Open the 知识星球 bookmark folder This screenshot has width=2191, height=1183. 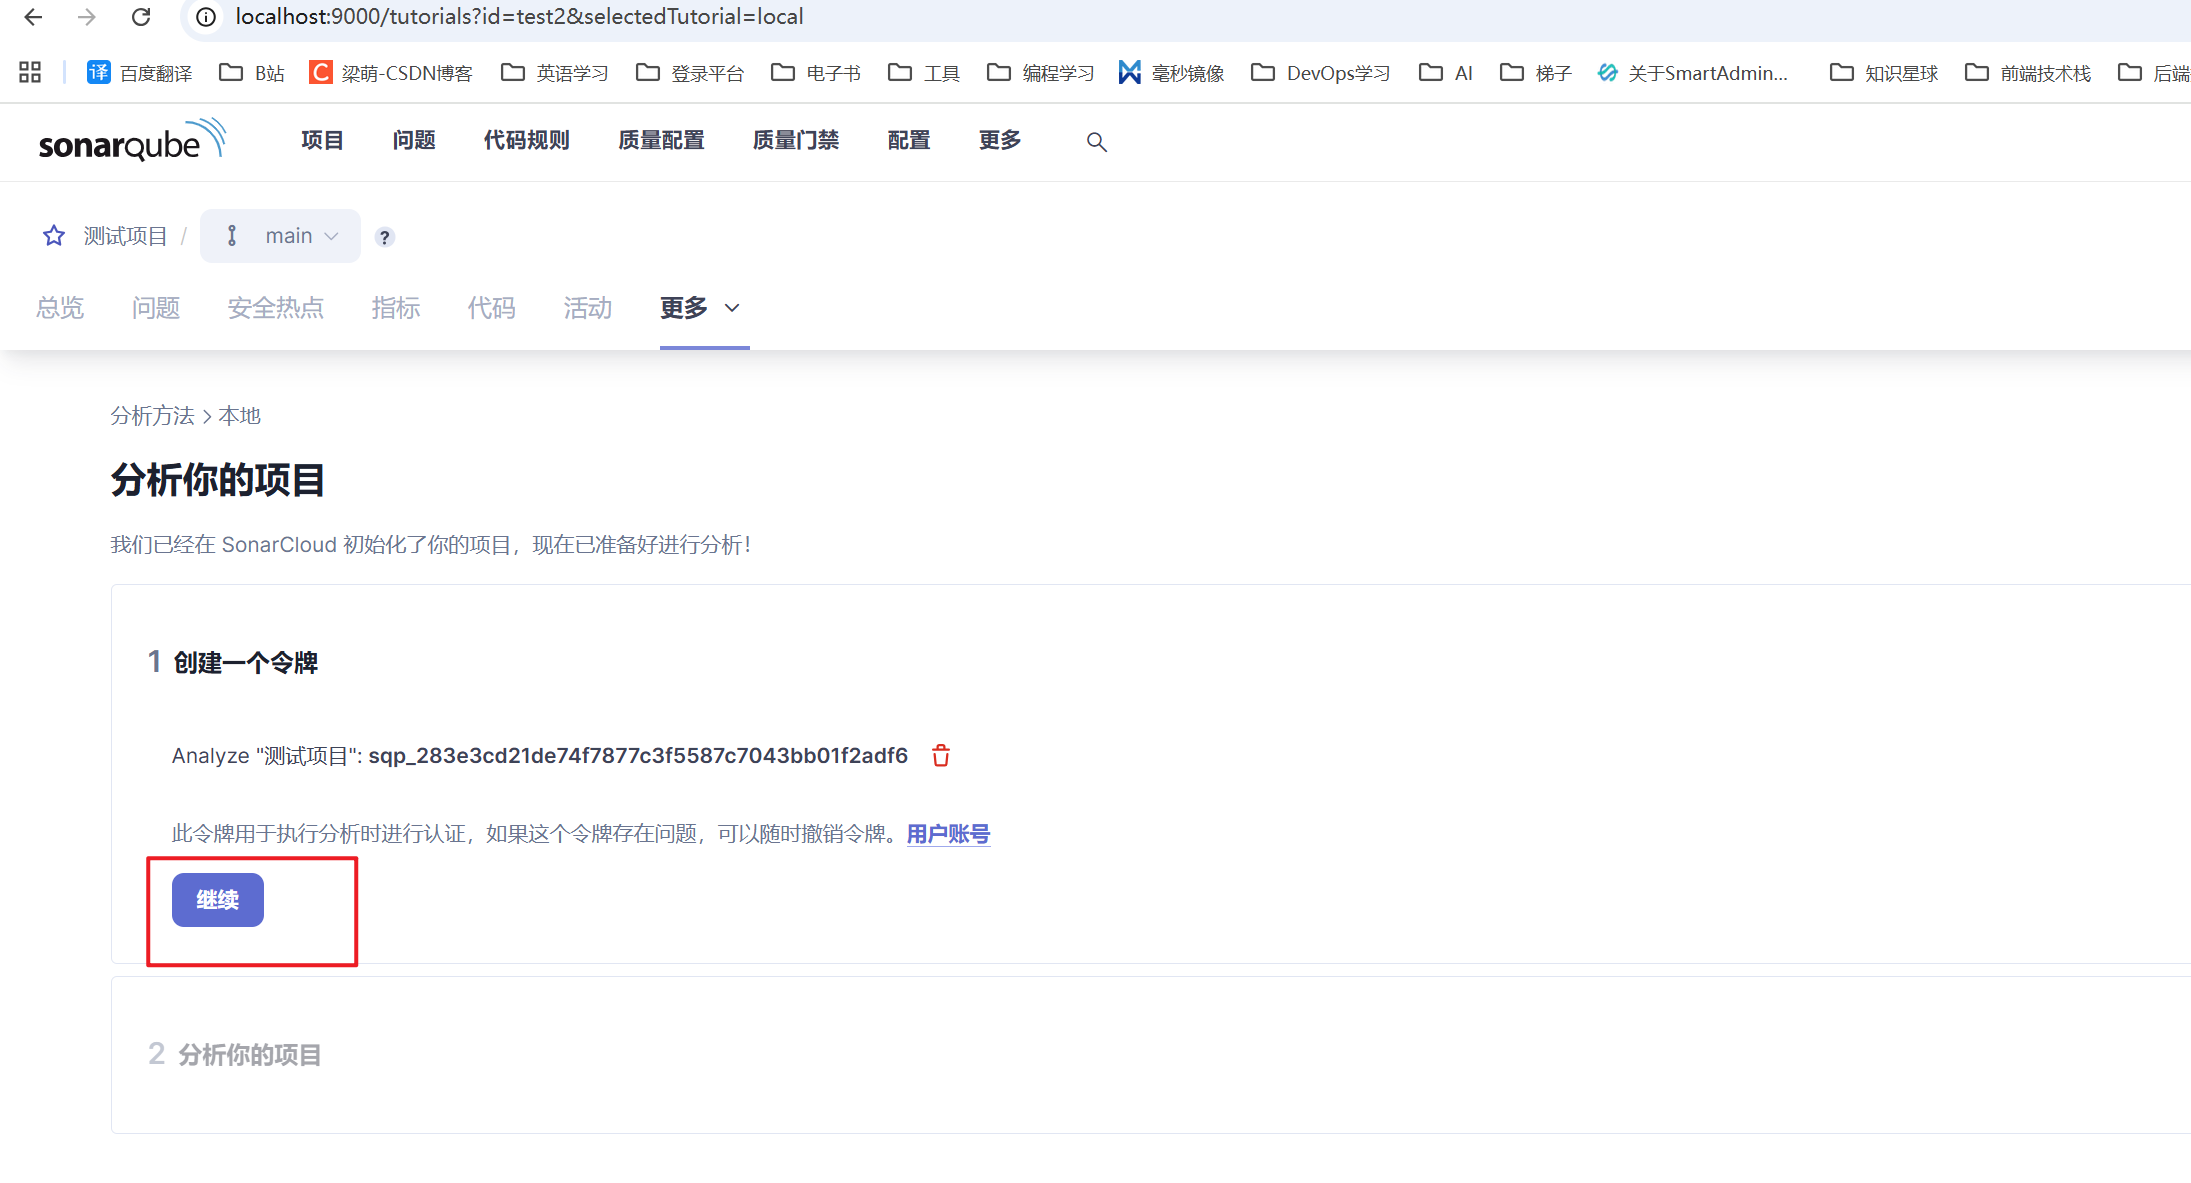pyautogui.click(x=1884, y=73)
